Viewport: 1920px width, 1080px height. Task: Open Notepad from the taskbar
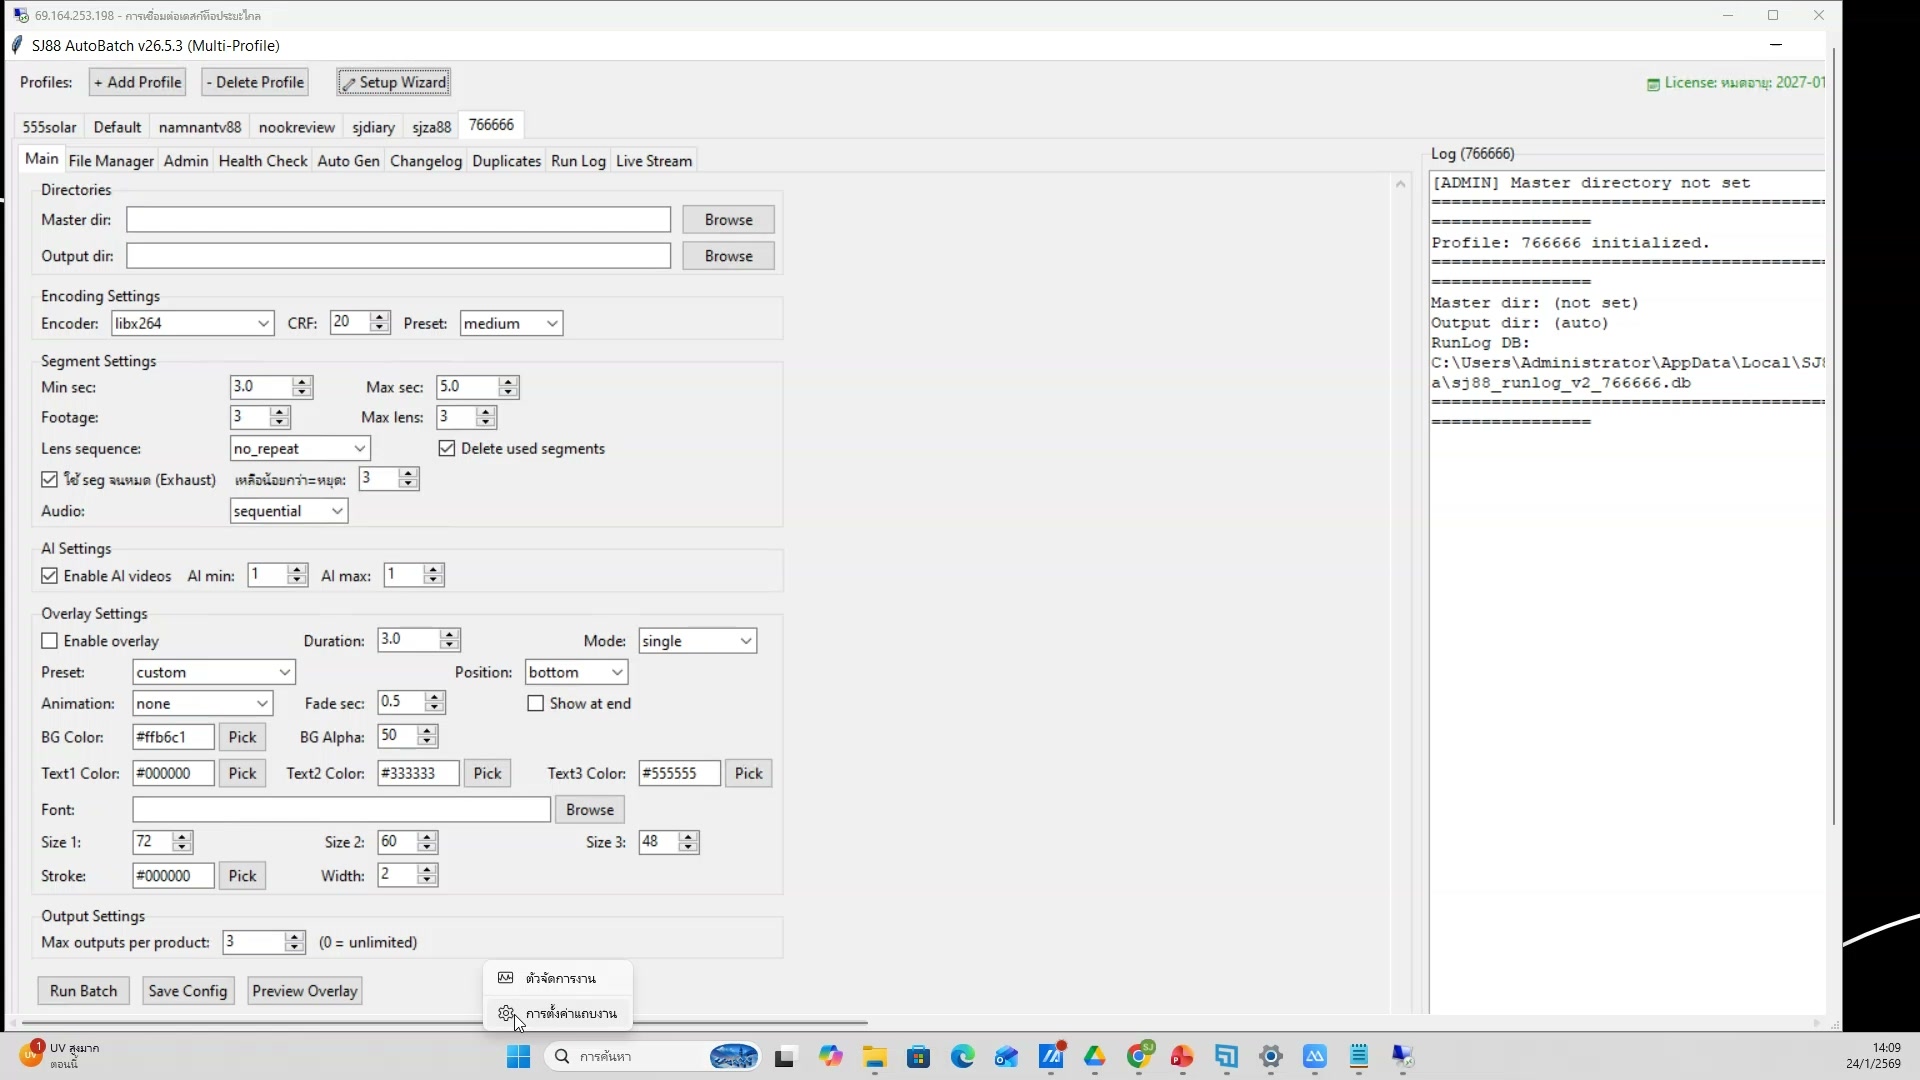coord(1358,1057)
